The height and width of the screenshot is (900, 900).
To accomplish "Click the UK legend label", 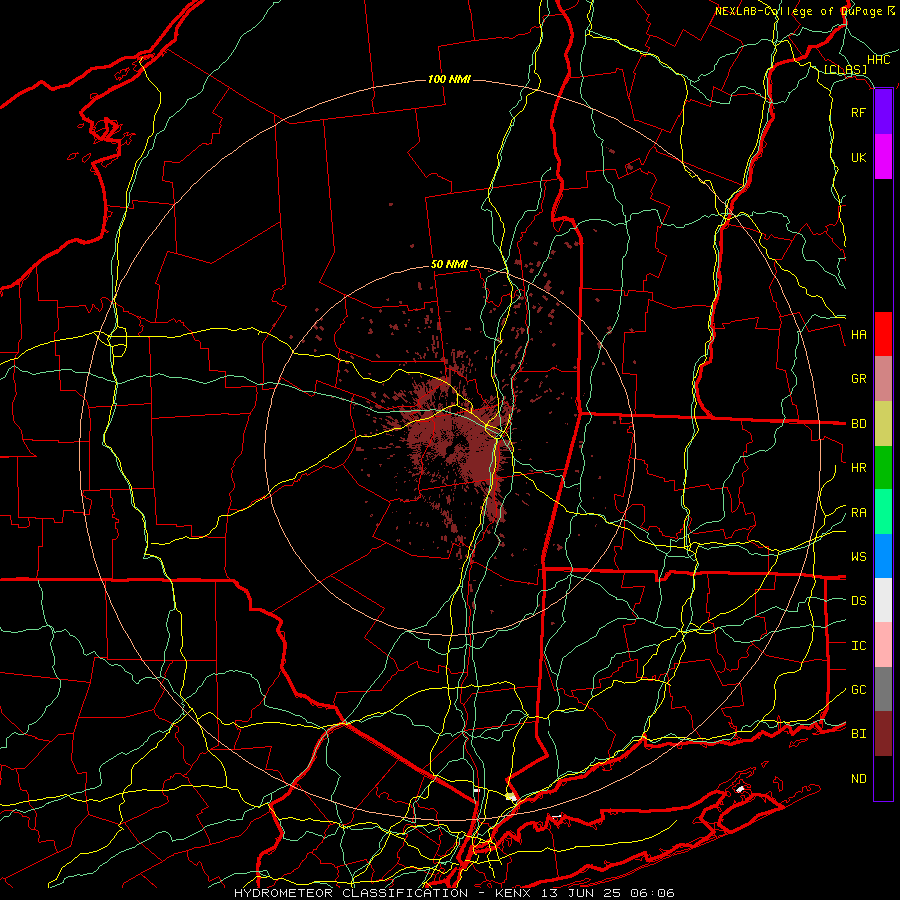I will [859, 157].
